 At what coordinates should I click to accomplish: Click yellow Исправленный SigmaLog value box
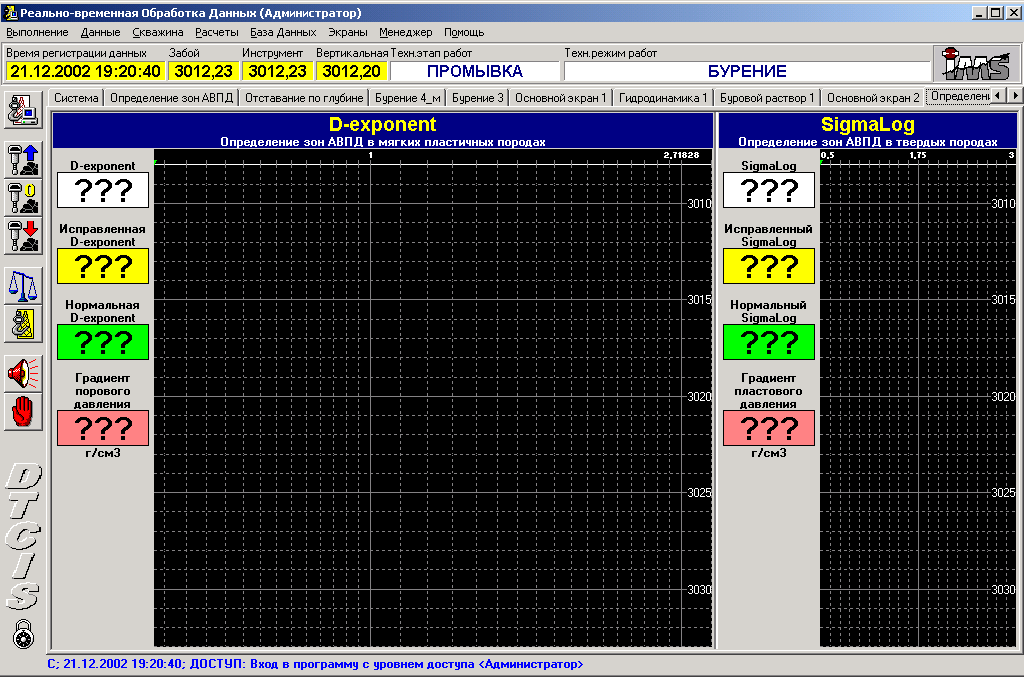pos(769,266)
